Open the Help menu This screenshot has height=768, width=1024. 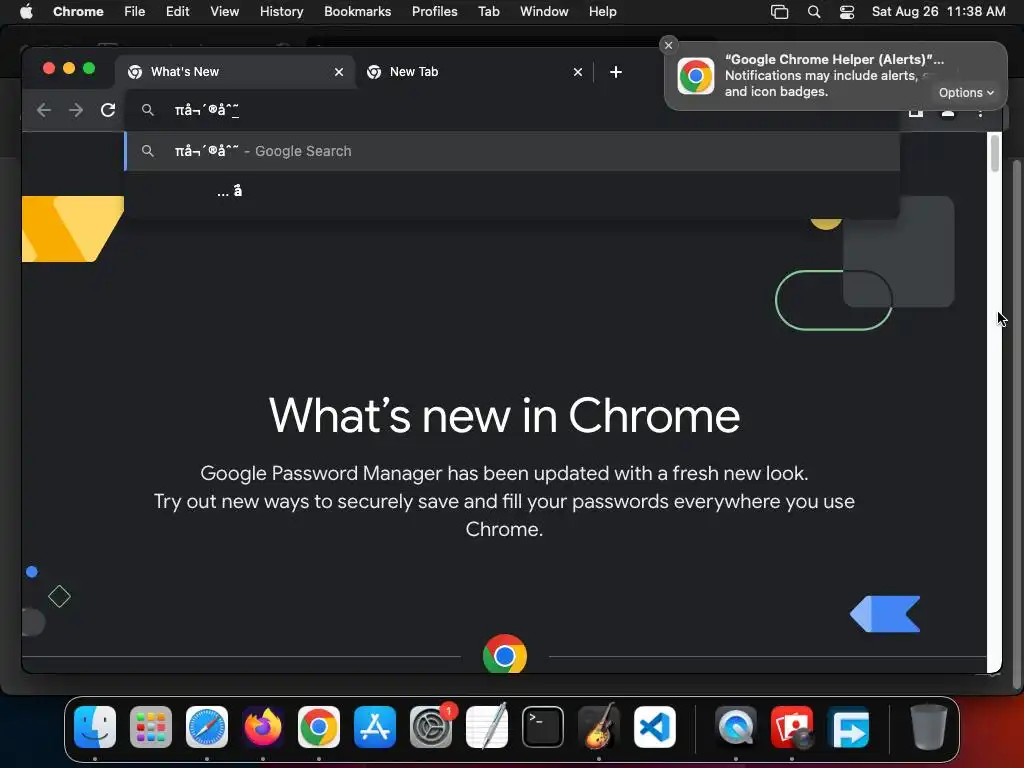[x=602, y=12]
